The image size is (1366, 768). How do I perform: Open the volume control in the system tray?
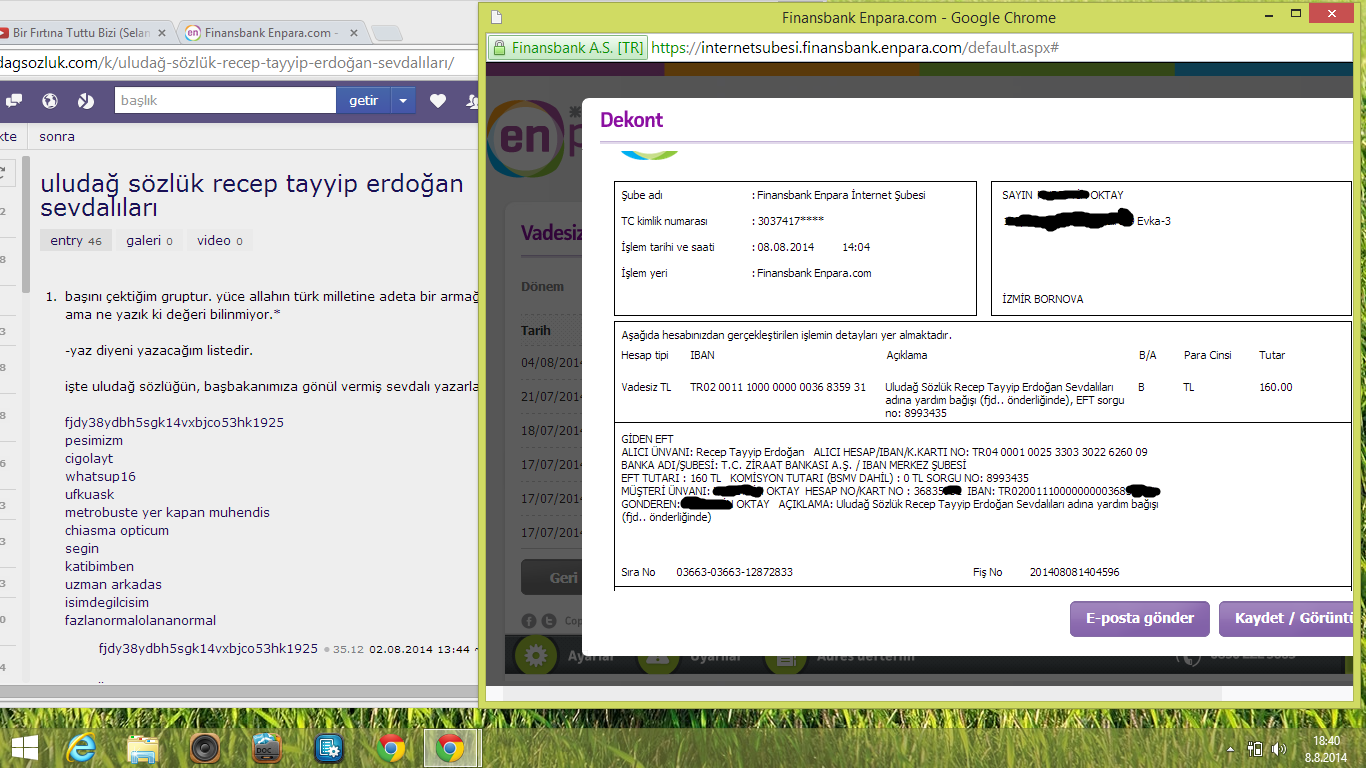(1278, 748)
